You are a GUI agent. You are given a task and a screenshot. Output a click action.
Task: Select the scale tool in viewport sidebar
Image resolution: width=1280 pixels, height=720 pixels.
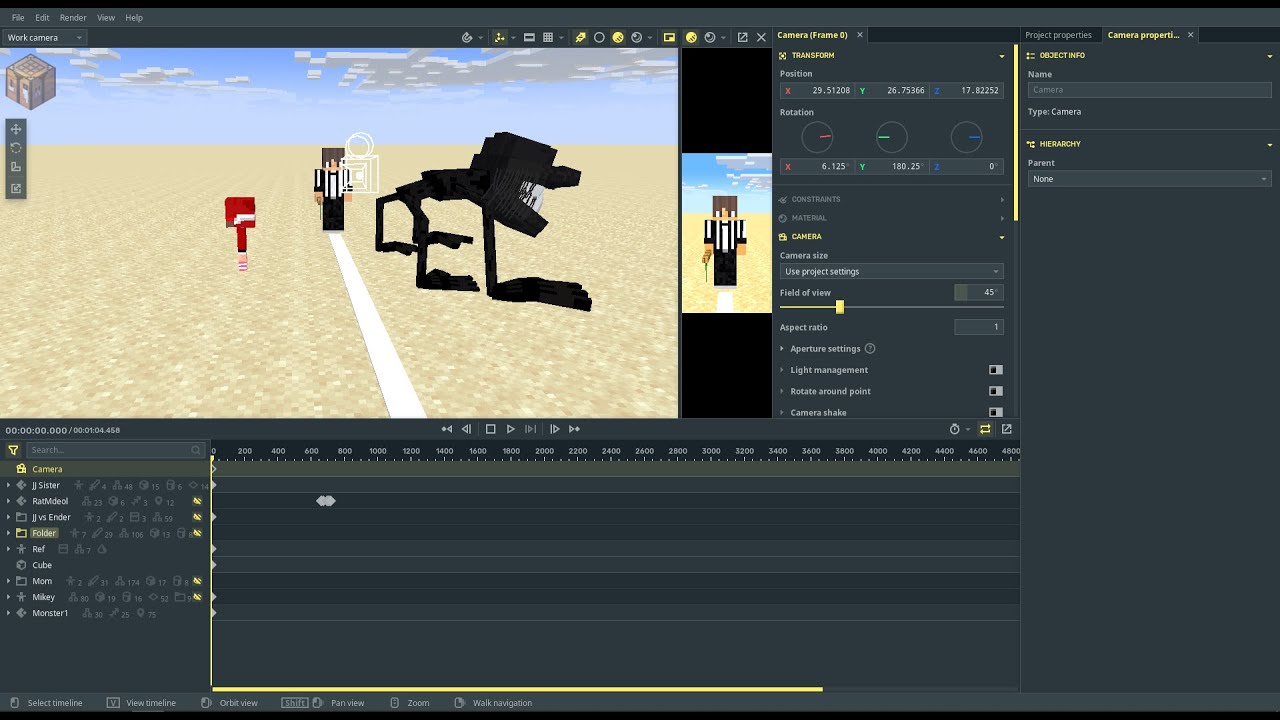click(x=15, y=167)
